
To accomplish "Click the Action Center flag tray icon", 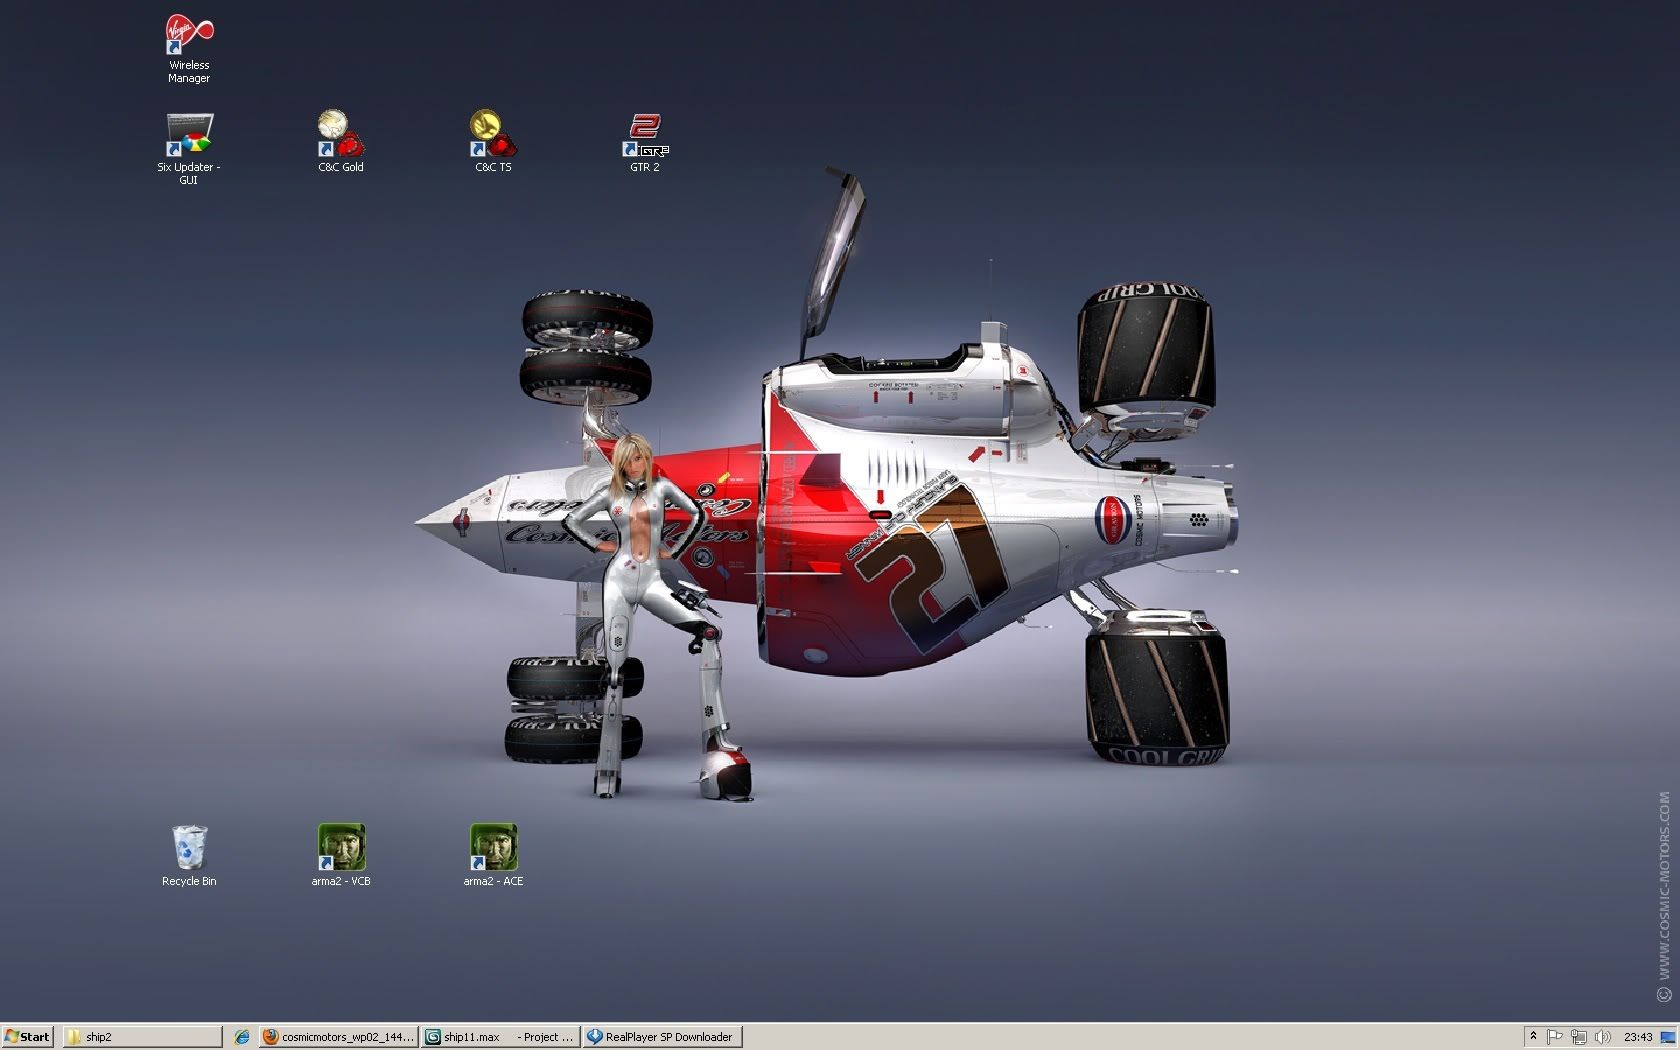I will coord(1555,1037).
